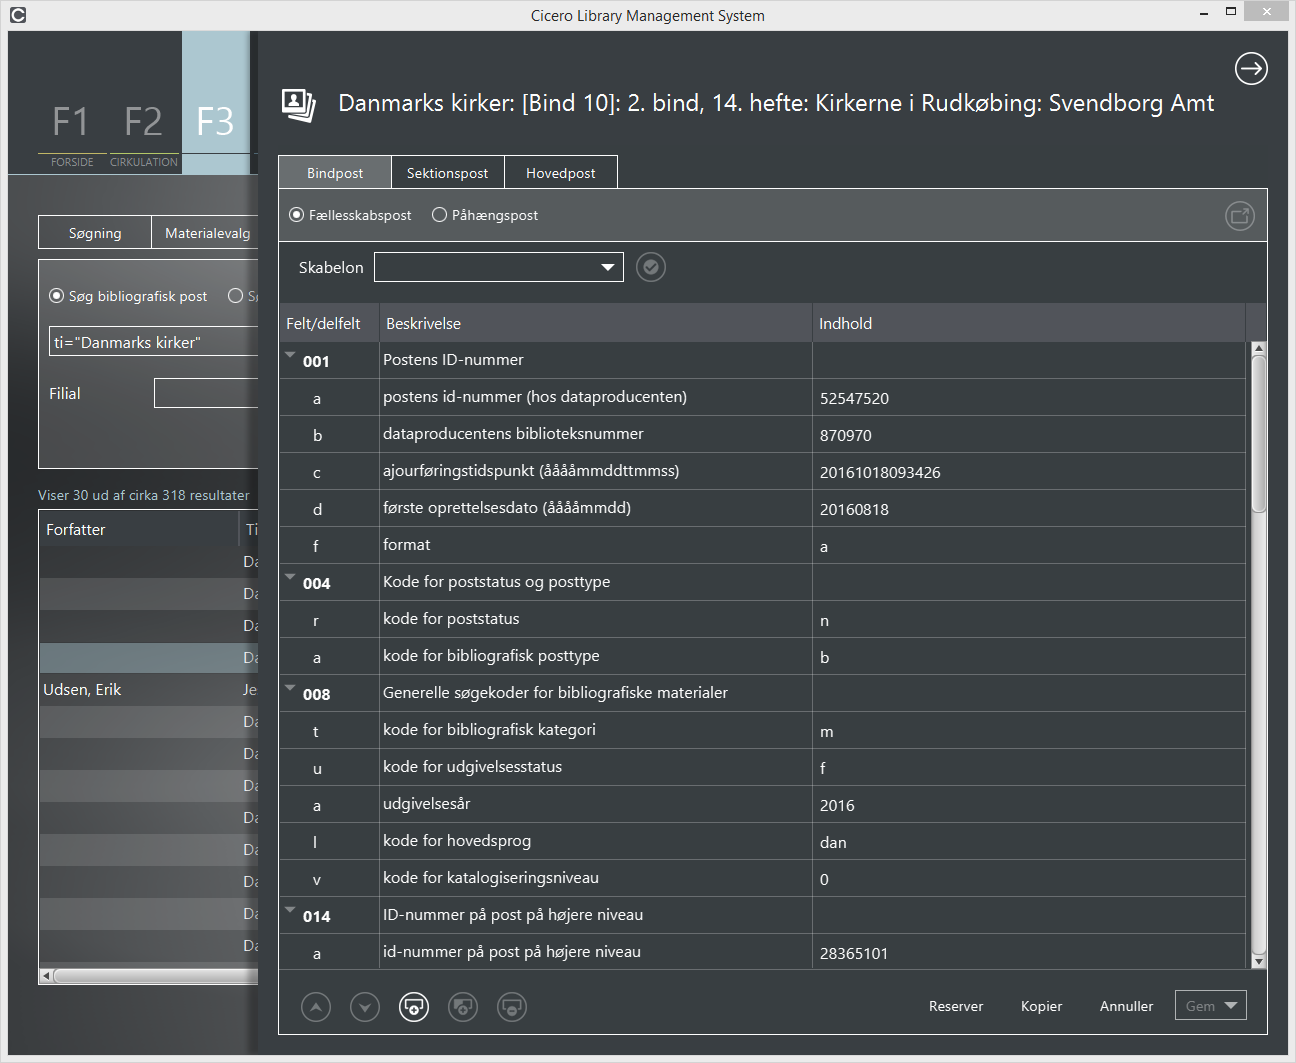Click the kode for poststatus description

pos(451,619)
